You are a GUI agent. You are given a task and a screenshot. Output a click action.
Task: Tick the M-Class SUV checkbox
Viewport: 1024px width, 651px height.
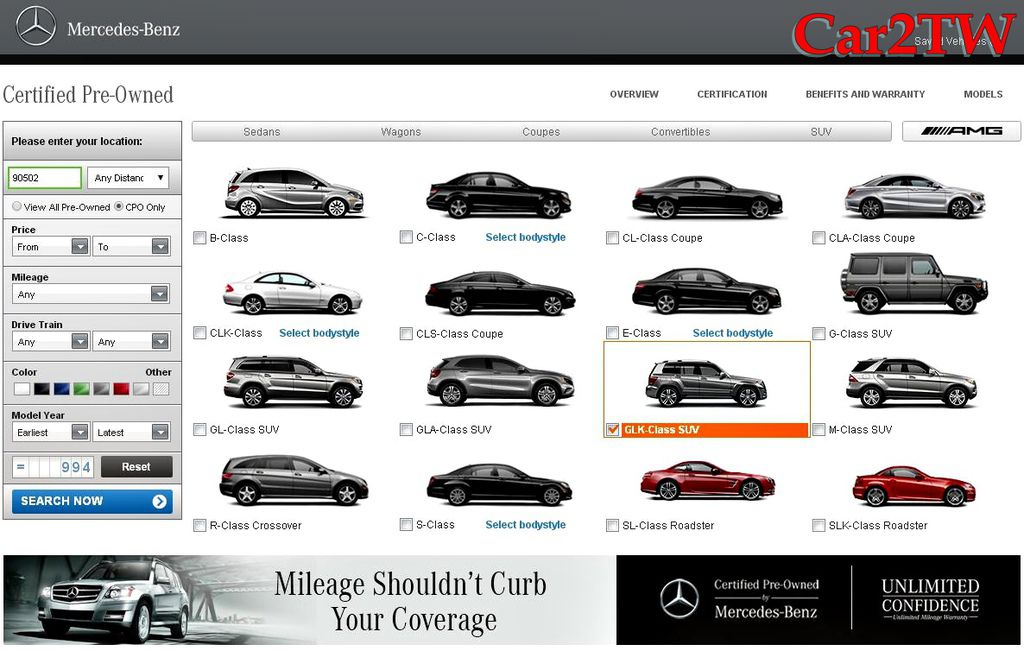pos(818,430)
